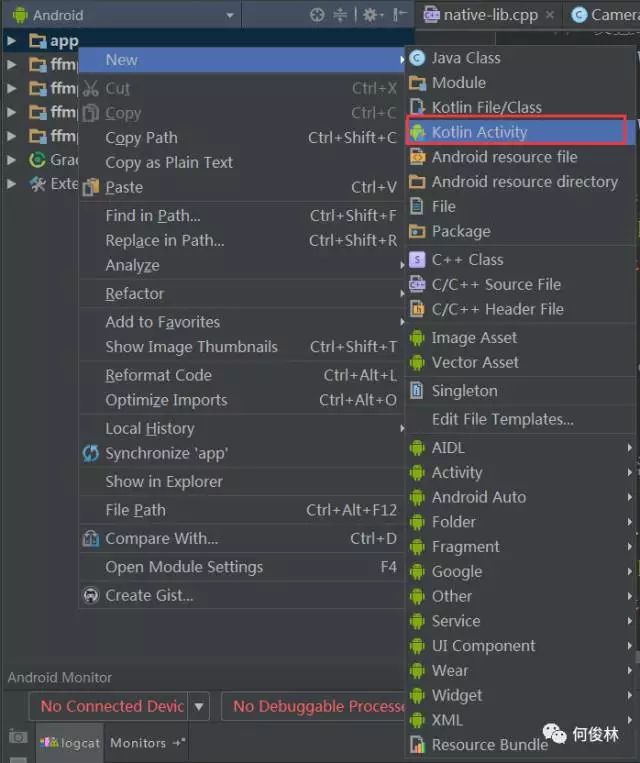Choose Optimize Imports
This screenshot has height=763, width=640.
[x=242, y=400]
